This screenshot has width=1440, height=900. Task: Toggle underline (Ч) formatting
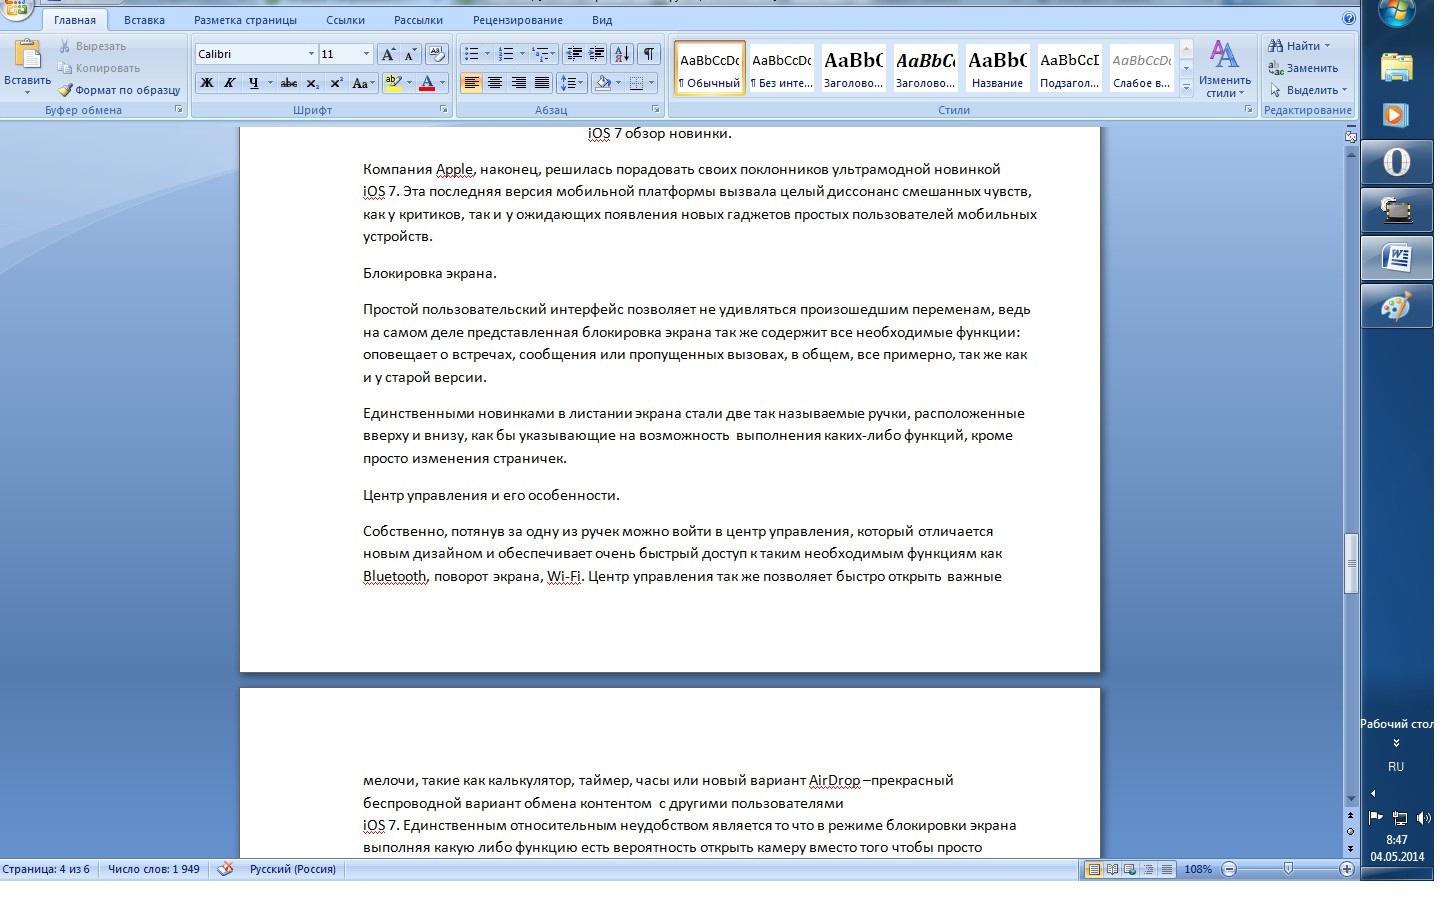253,83
